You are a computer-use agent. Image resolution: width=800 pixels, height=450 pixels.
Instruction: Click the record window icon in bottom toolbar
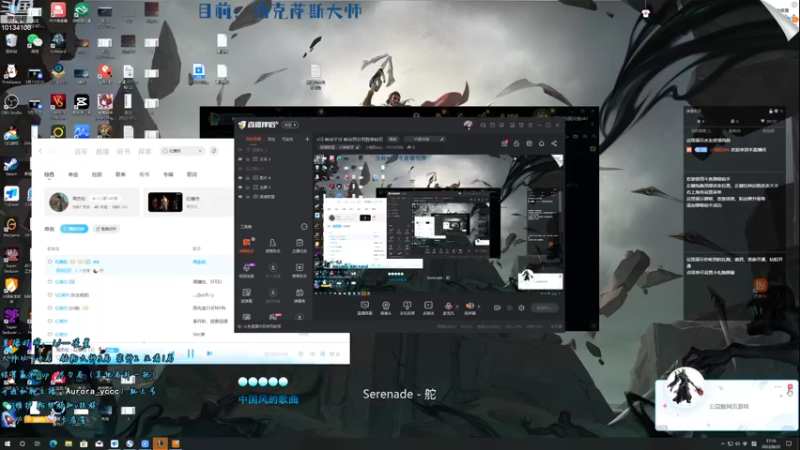coord(428,307)
